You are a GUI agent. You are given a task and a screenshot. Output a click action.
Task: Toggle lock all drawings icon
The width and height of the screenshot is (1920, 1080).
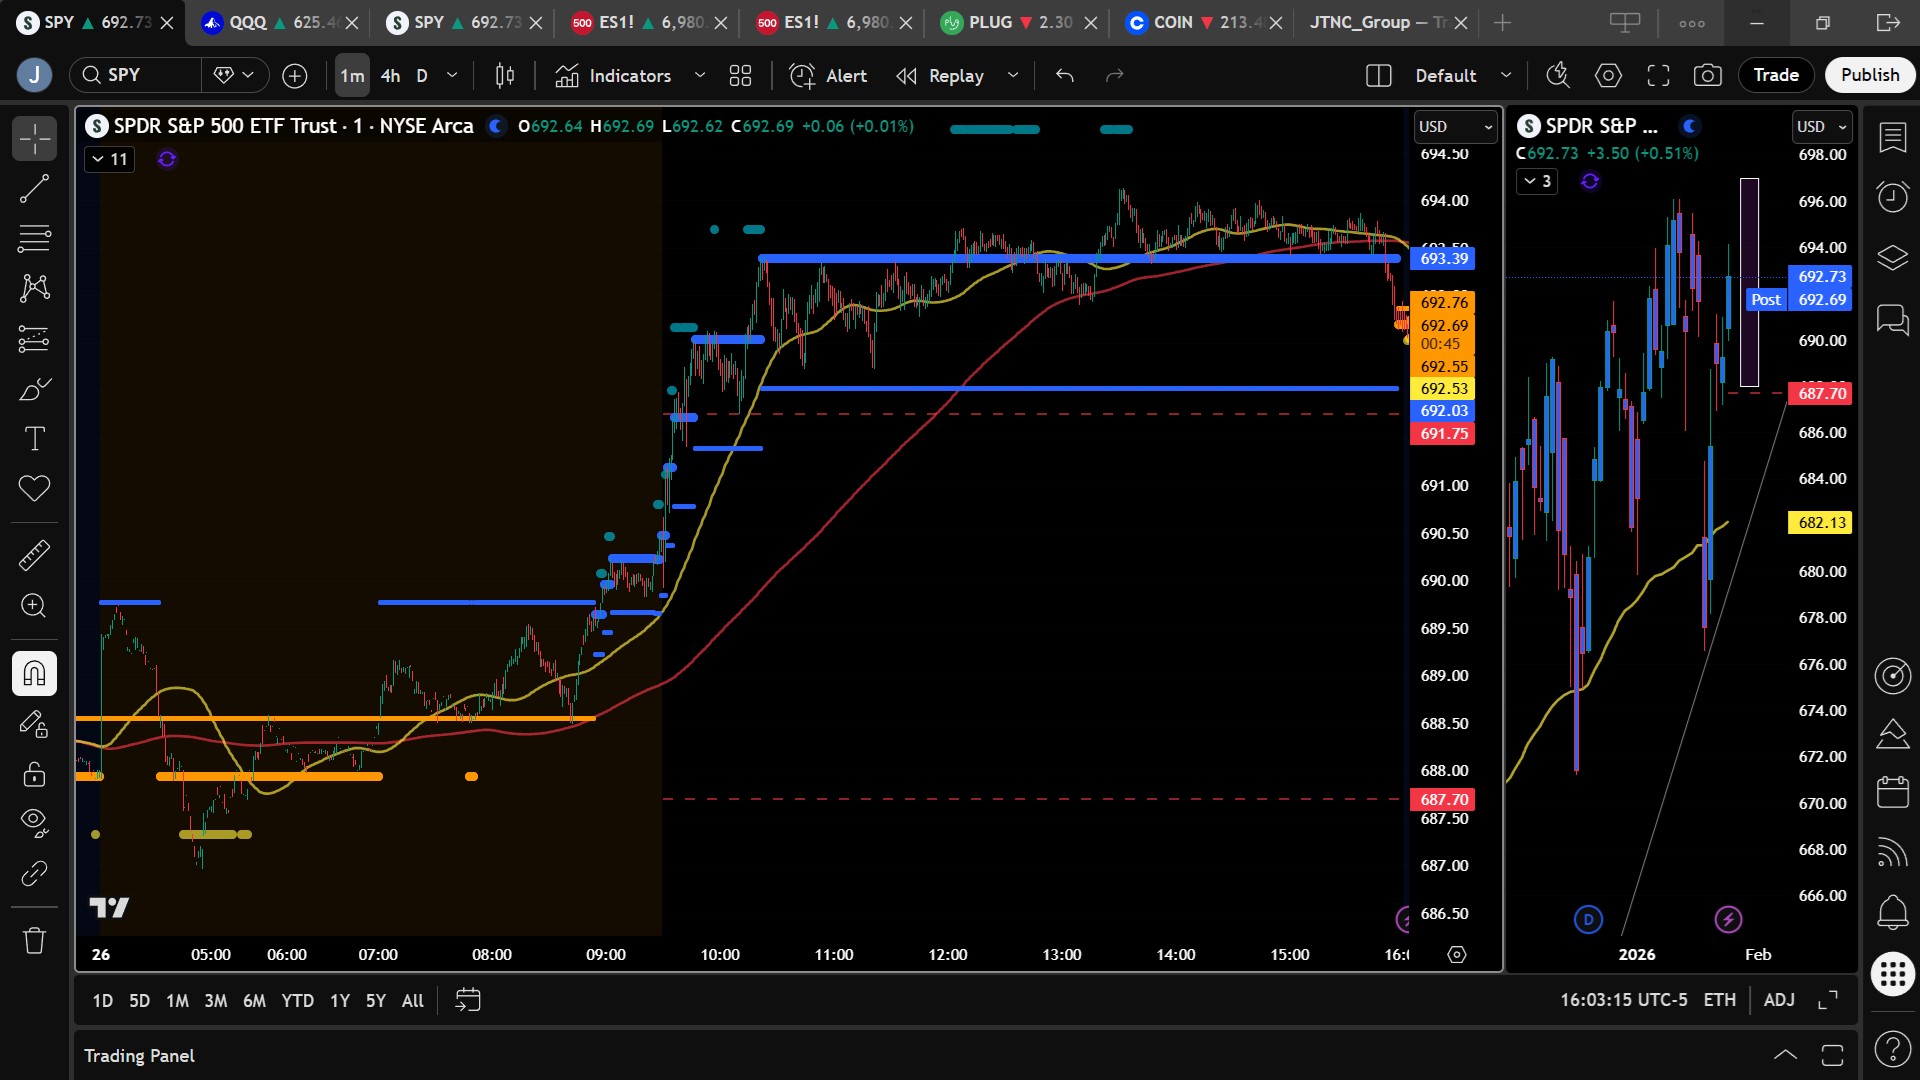tap(34, 774)
